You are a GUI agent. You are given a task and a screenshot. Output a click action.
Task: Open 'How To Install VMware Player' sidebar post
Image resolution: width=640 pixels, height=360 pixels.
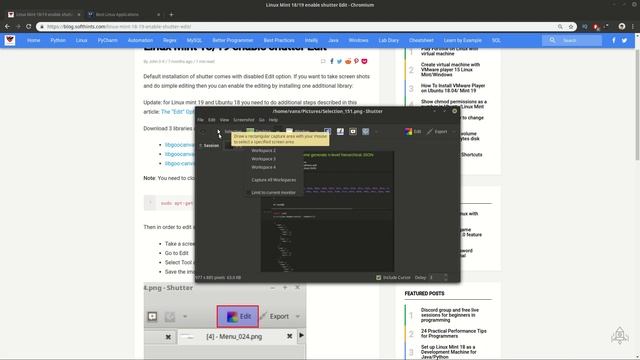453,88
